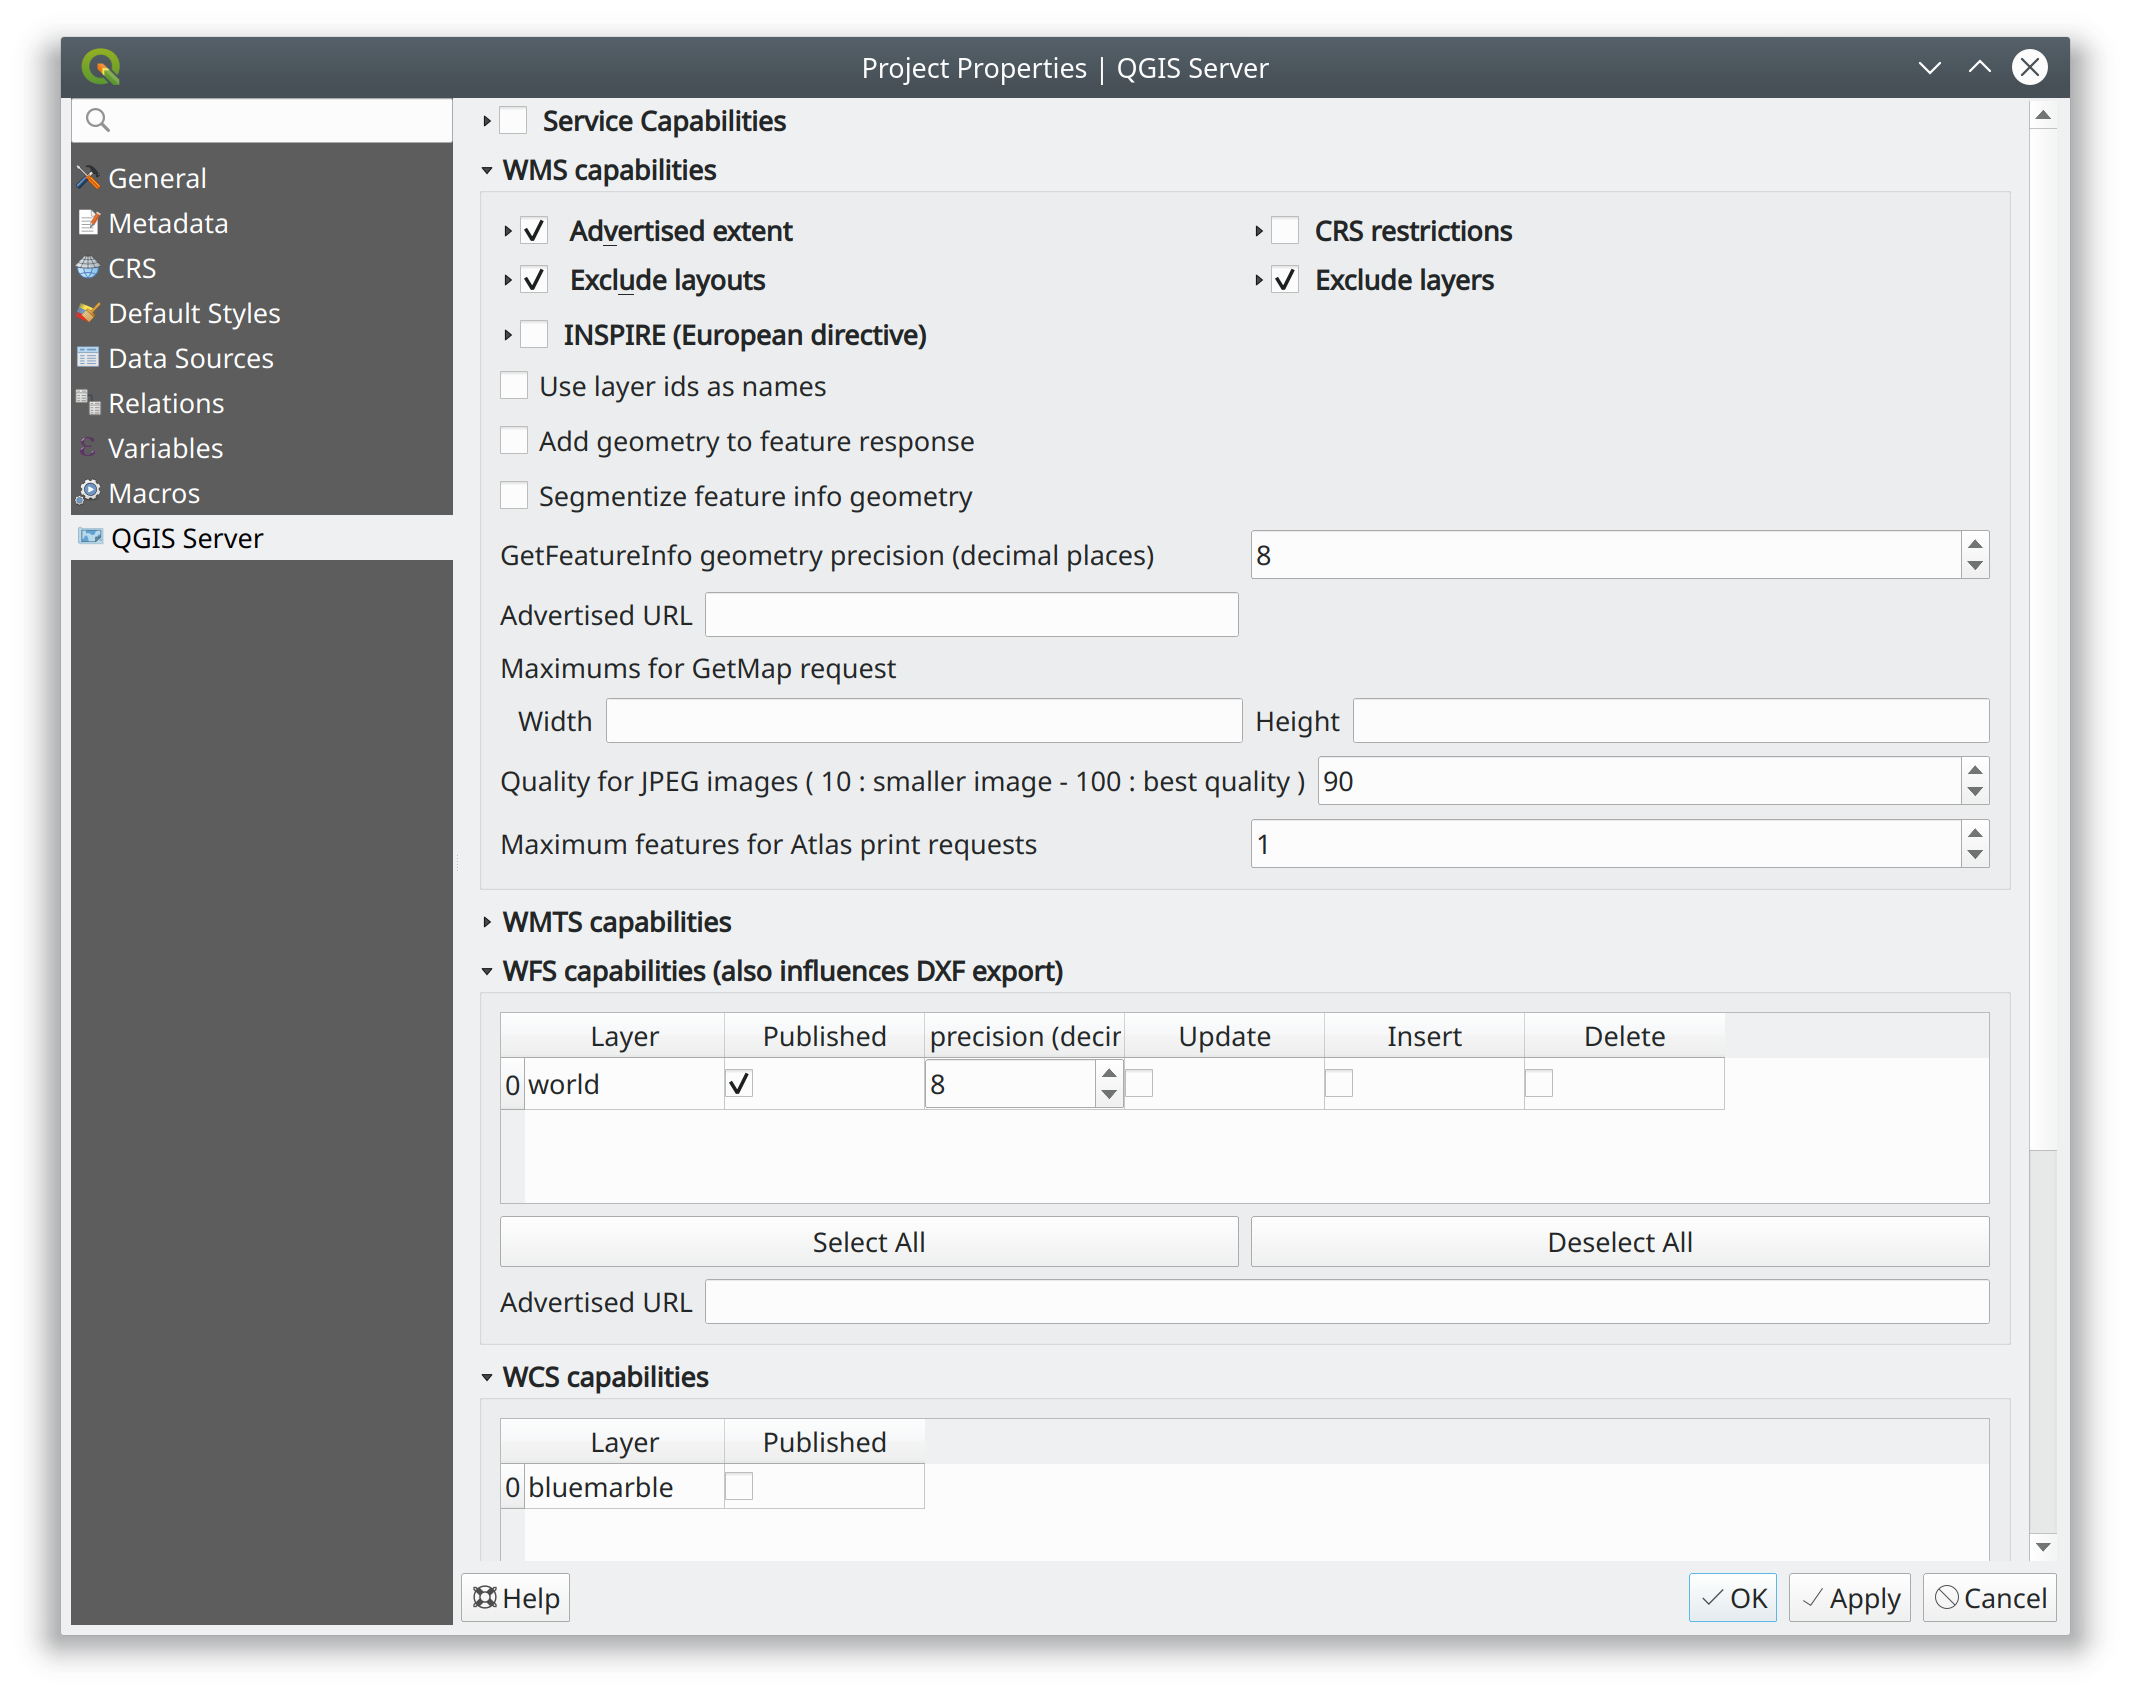
Task: Expand the Exclude layouts group
Action: tap(508, 280)
